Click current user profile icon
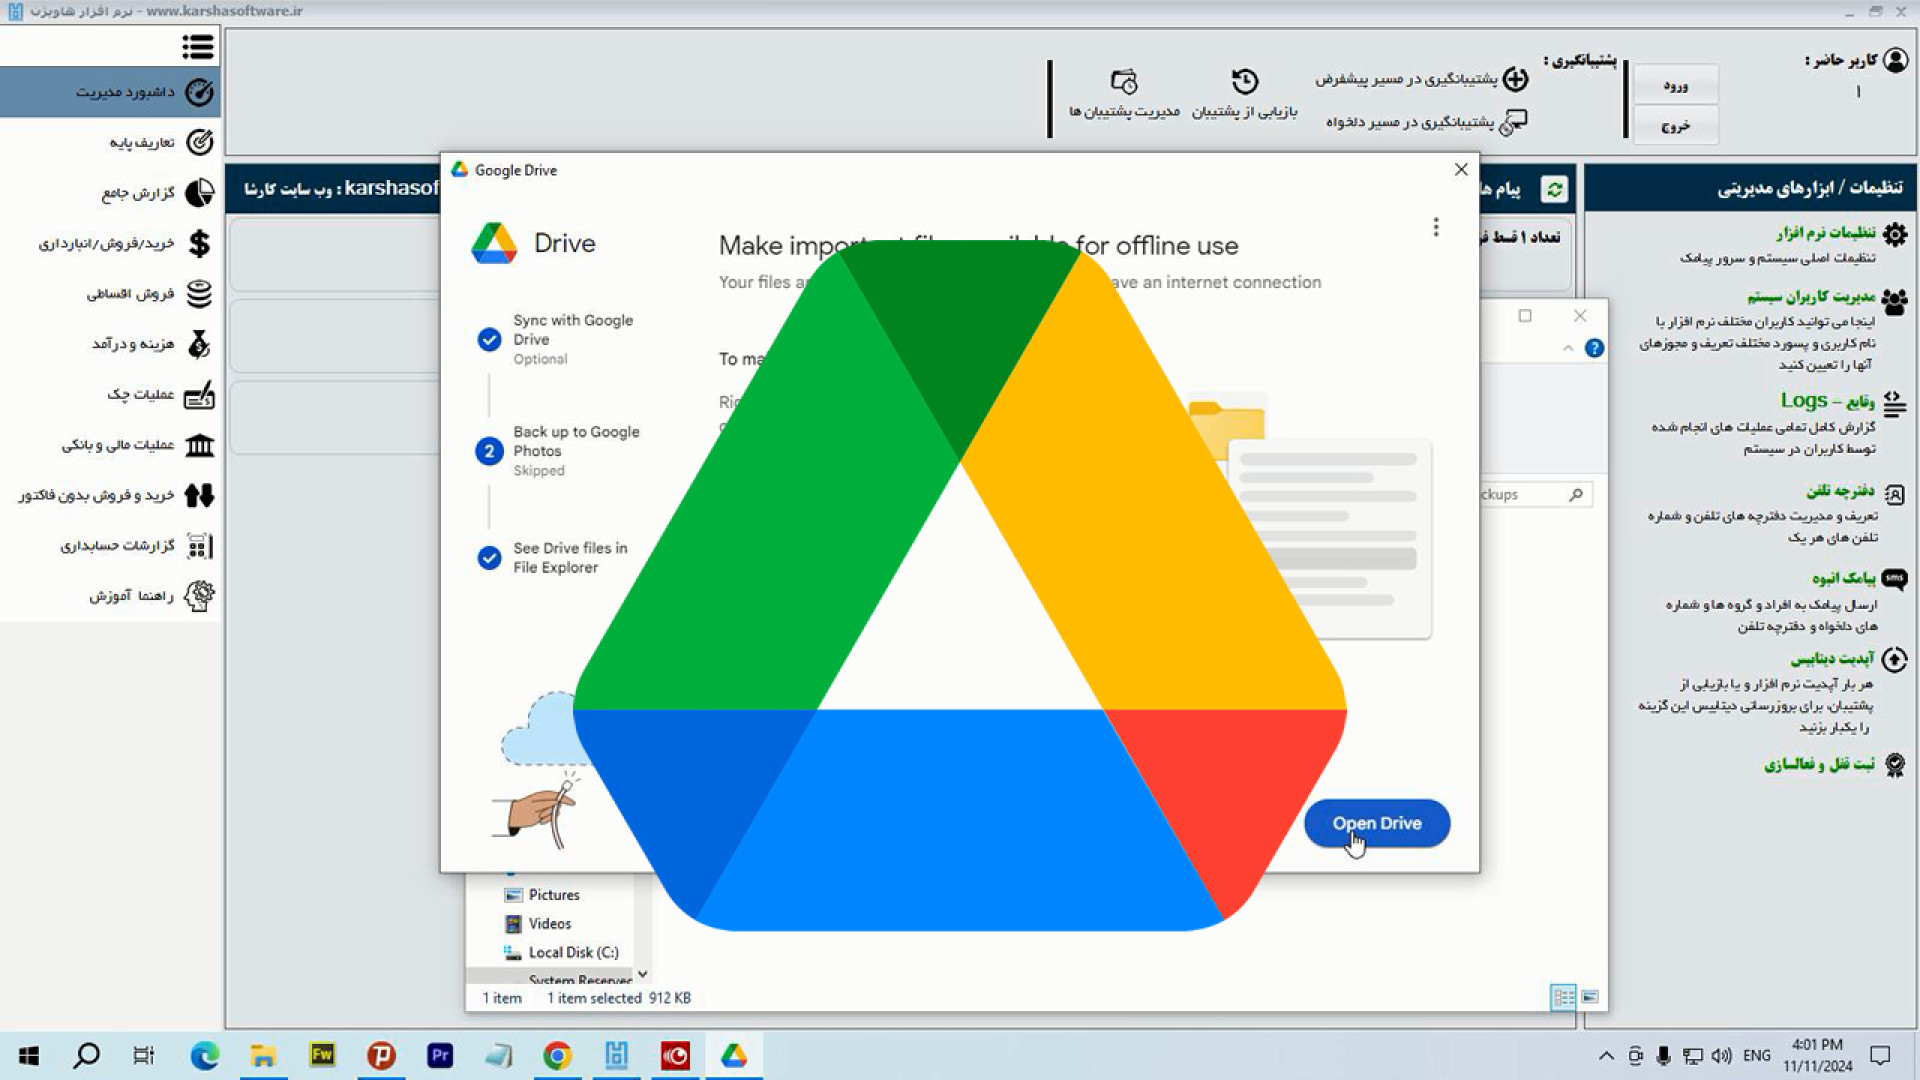 1895,60
